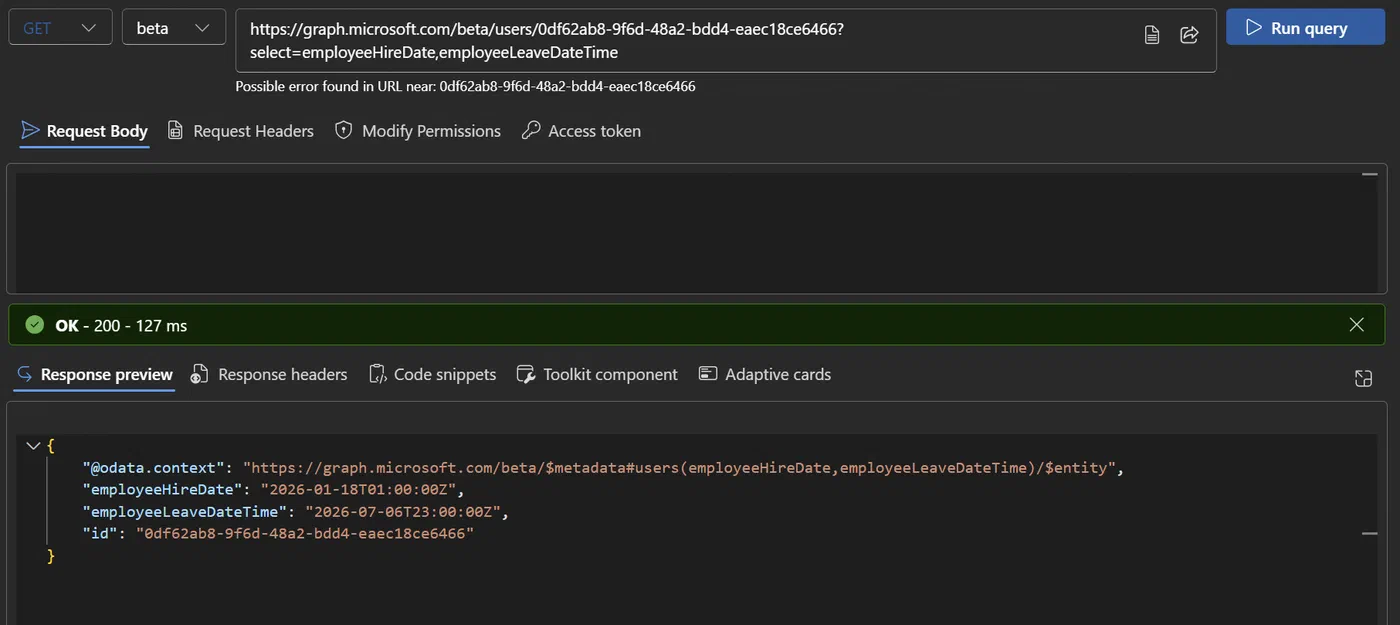Open the beta API version dropdown
Viewport: 1400px width, 625px height.
(174, 28)
